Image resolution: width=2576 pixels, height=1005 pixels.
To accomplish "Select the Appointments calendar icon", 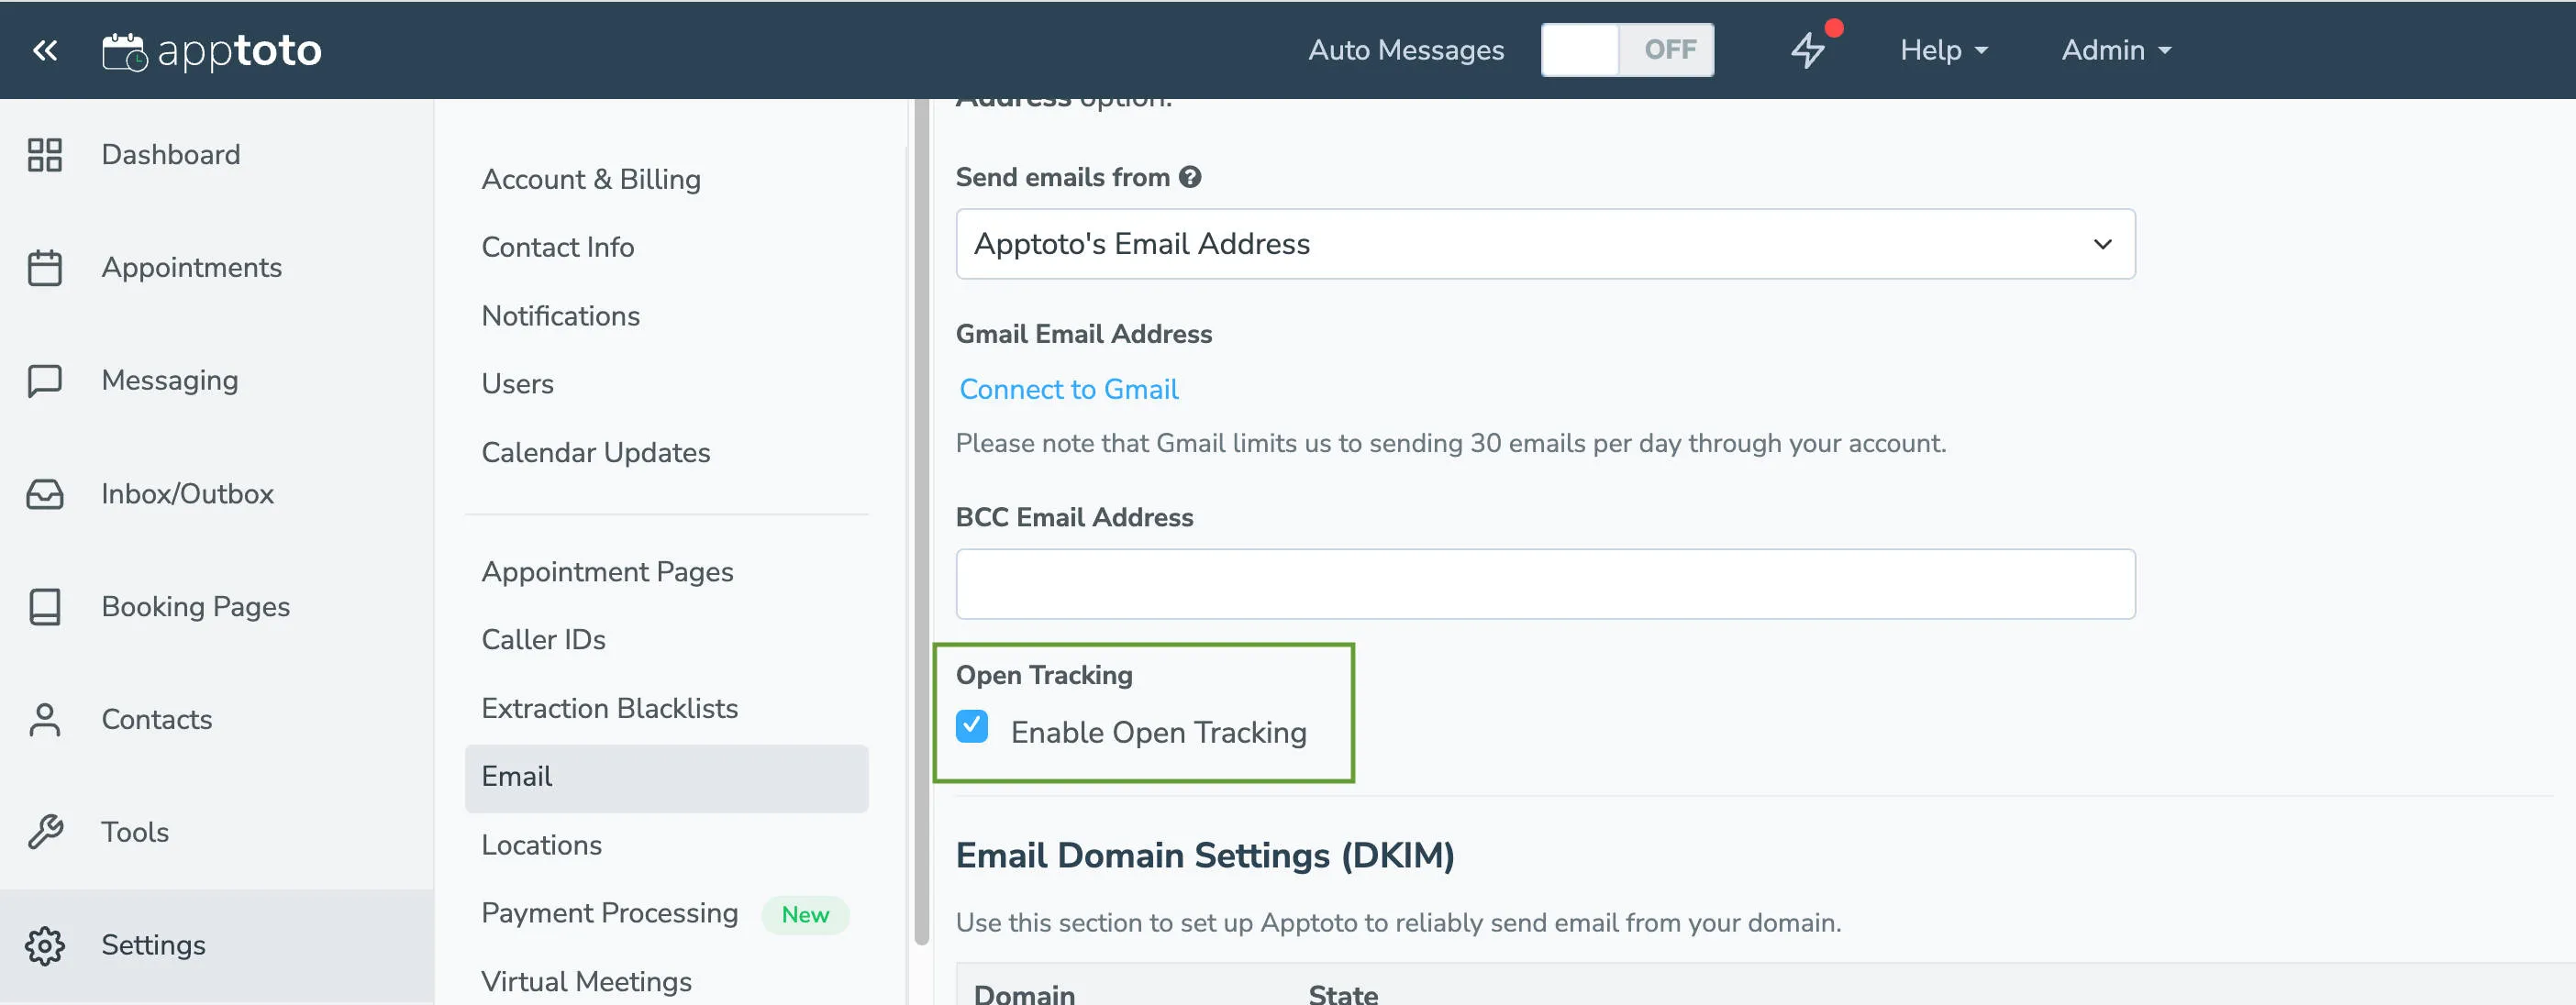I will [x=44, y=267].
